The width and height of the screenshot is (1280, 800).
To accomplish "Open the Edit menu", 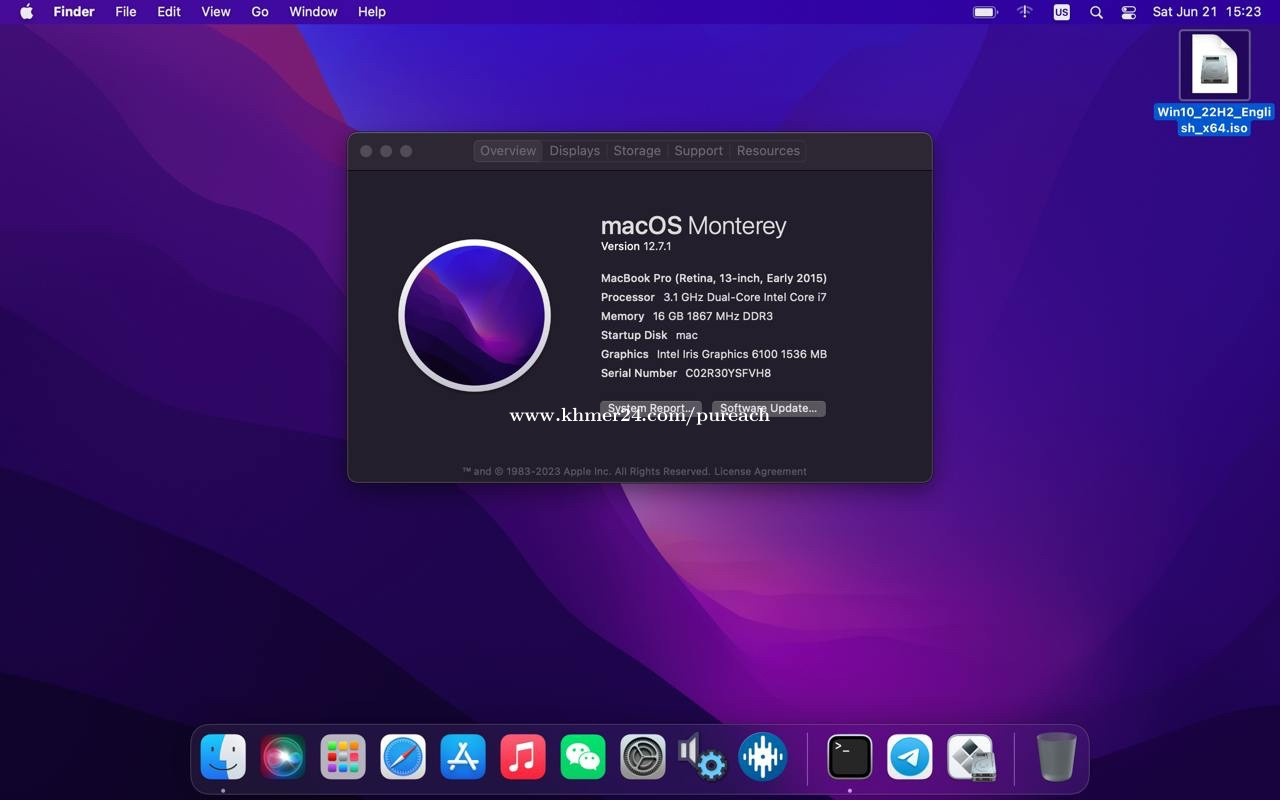I will coord(169,12).
